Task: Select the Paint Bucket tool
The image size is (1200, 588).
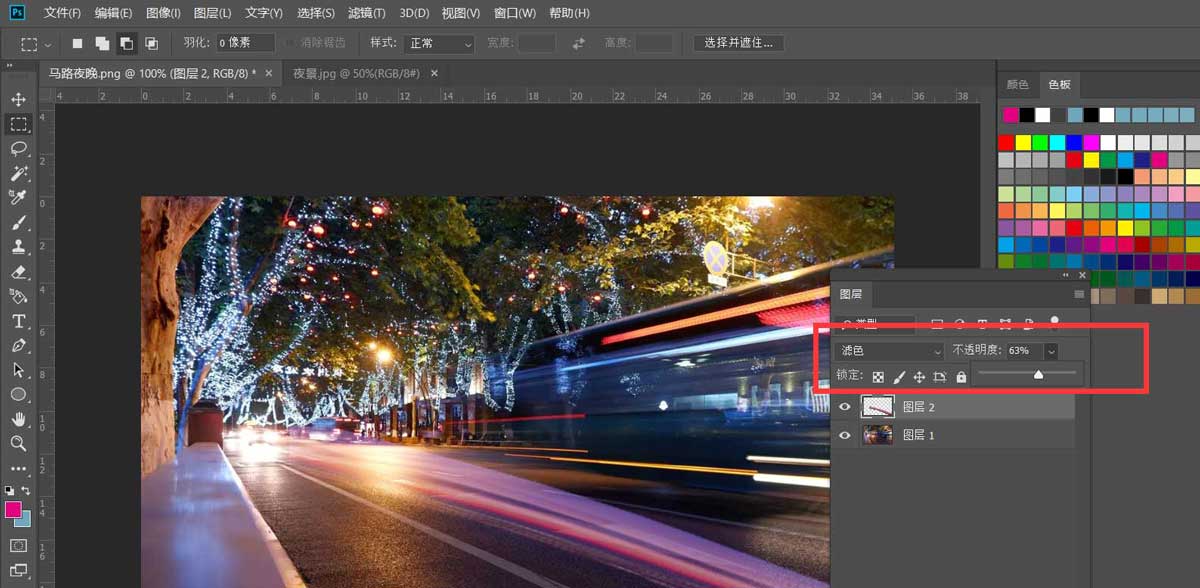Action: click(18, 296)
